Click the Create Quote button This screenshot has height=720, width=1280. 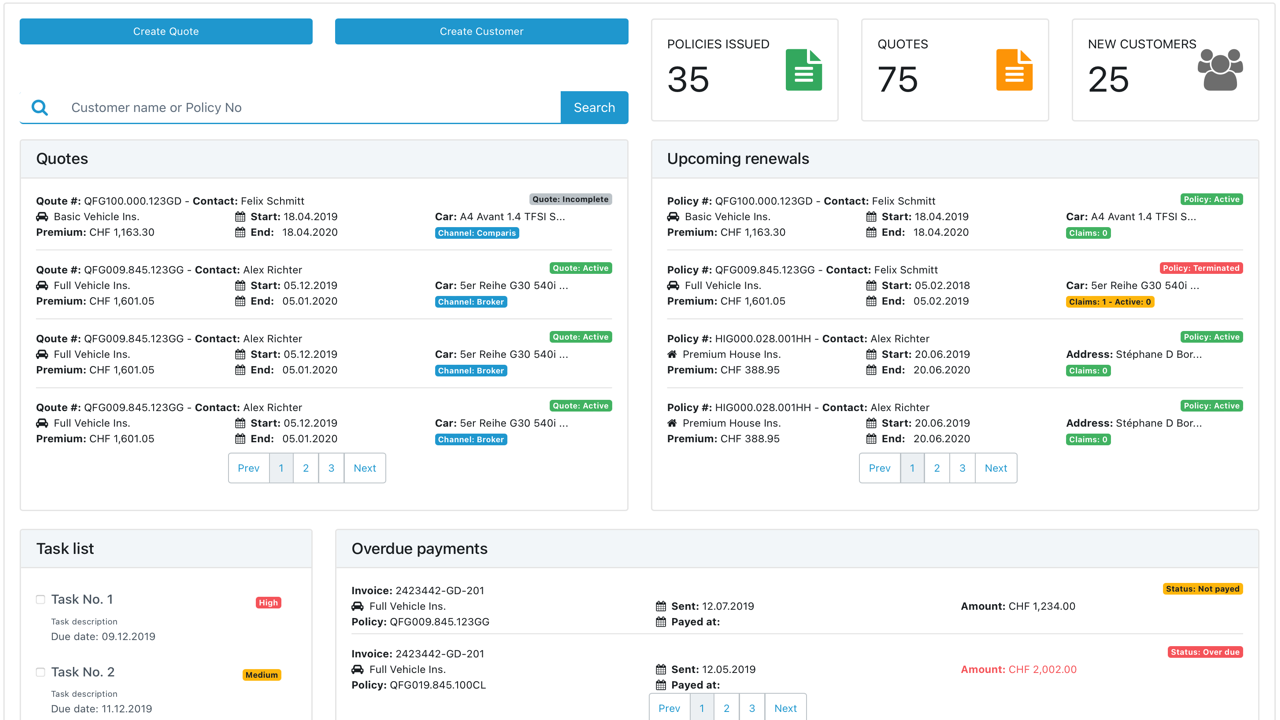(x=166, y=31)
